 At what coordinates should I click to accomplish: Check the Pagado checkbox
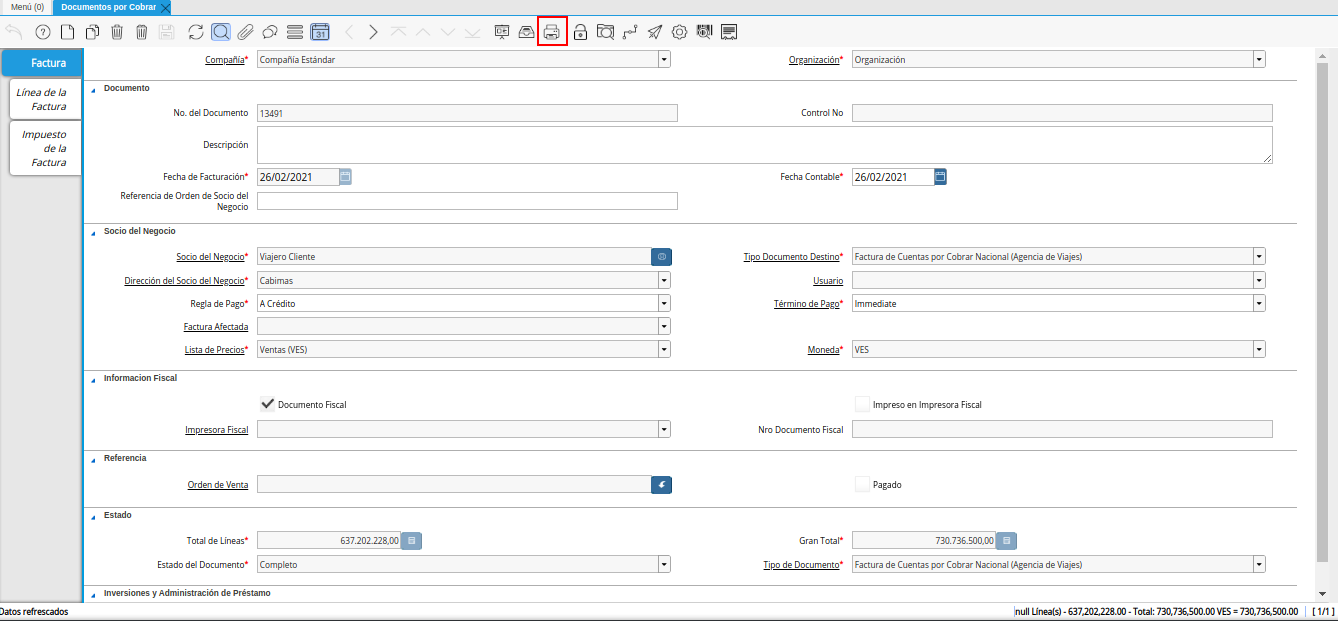tap(862, 484)
